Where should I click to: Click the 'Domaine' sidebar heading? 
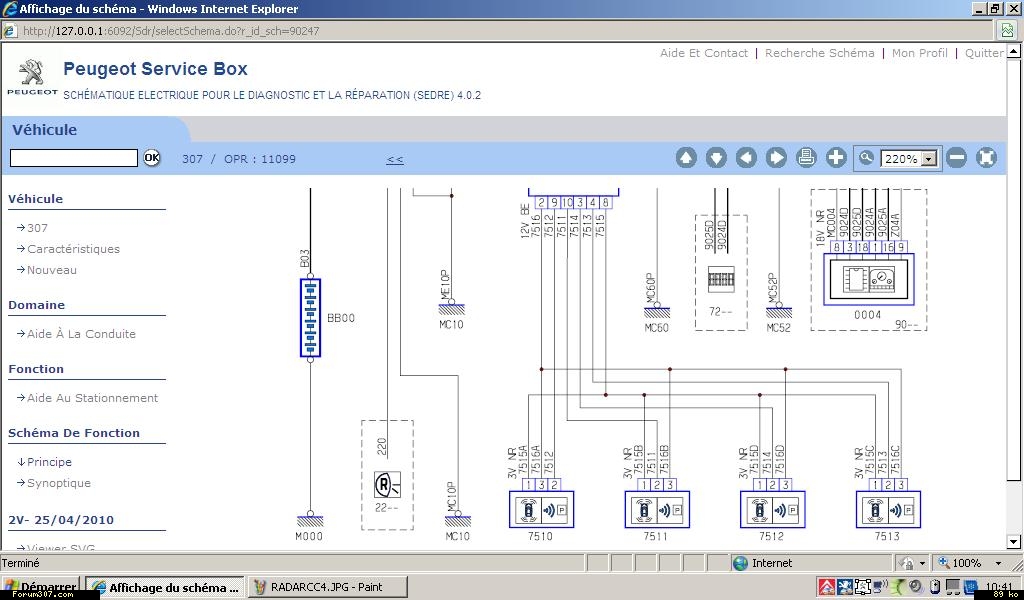pos(36,305)
